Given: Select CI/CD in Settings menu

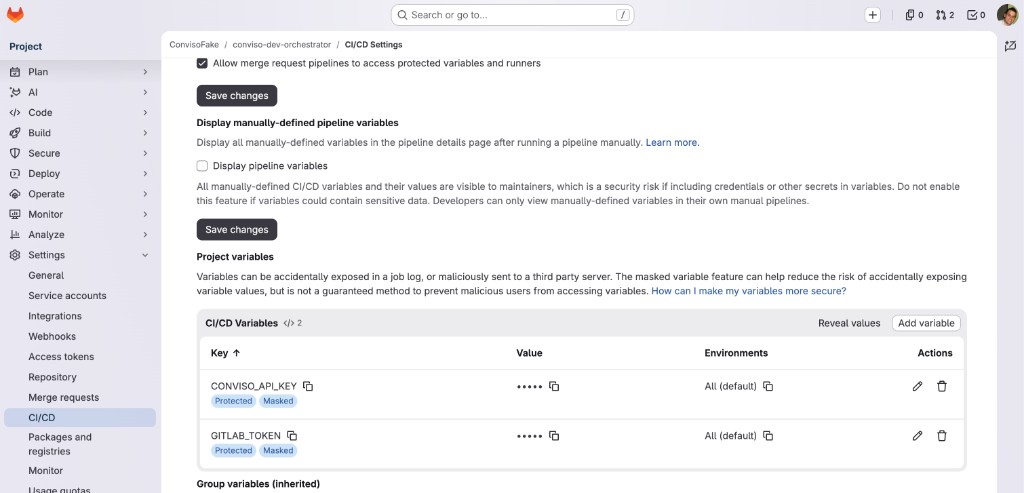Looking at the screenshot, I should pos(80,417).
